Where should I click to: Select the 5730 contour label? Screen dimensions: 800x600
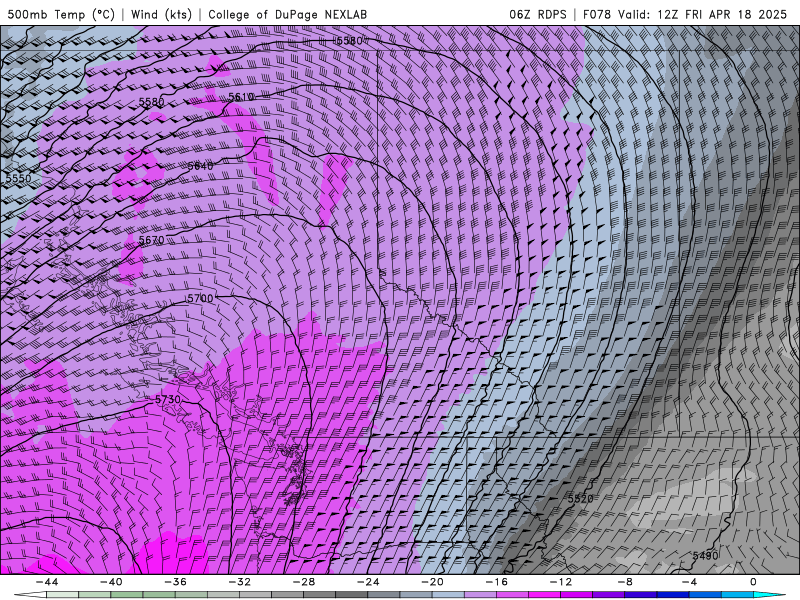click(x=168, y=399)
